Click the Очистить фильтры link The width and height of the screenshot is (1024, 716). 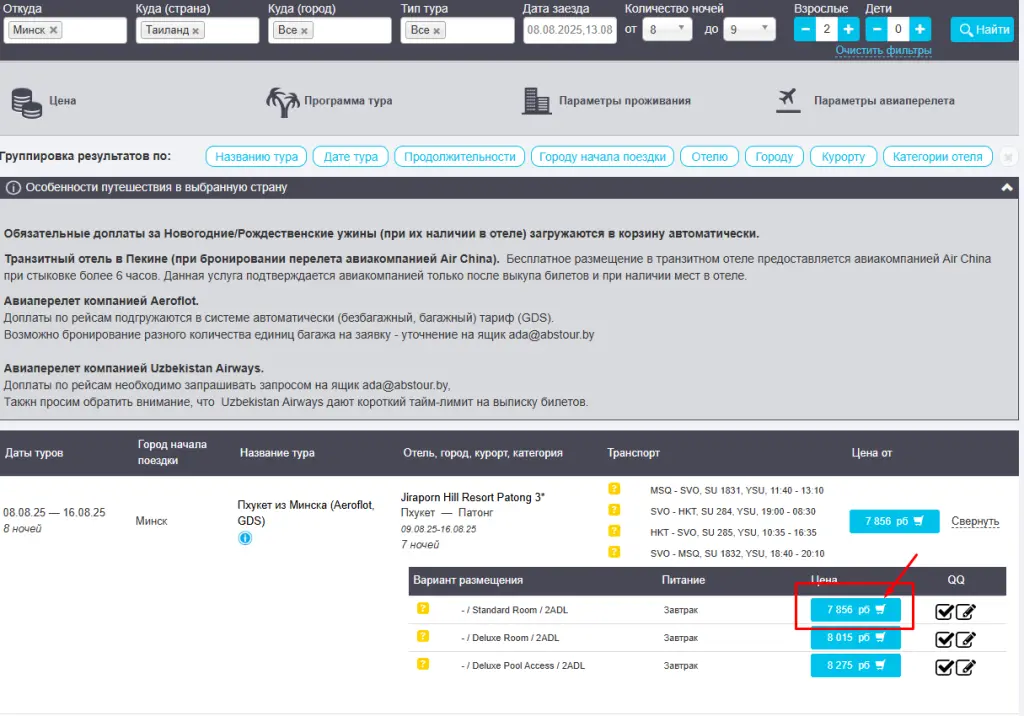click(883, 50)
